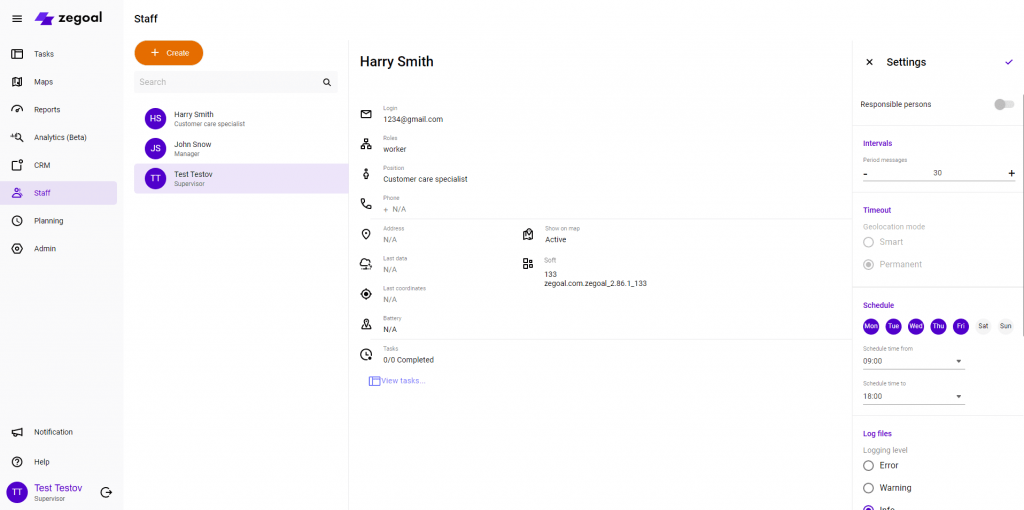
Task: Open the Reports menu item
Action: 47,110
